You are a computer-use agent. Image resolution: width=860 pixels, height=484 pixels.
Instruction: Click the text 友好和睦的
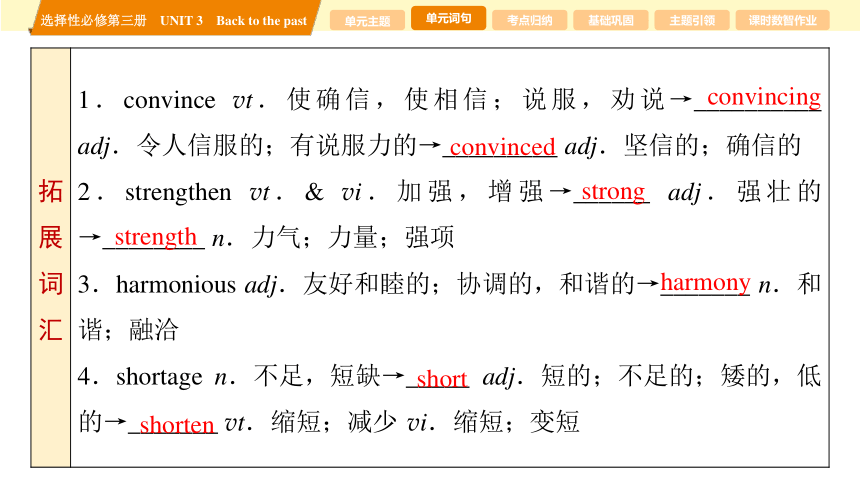pyautogui.click(x=366, y=284)
